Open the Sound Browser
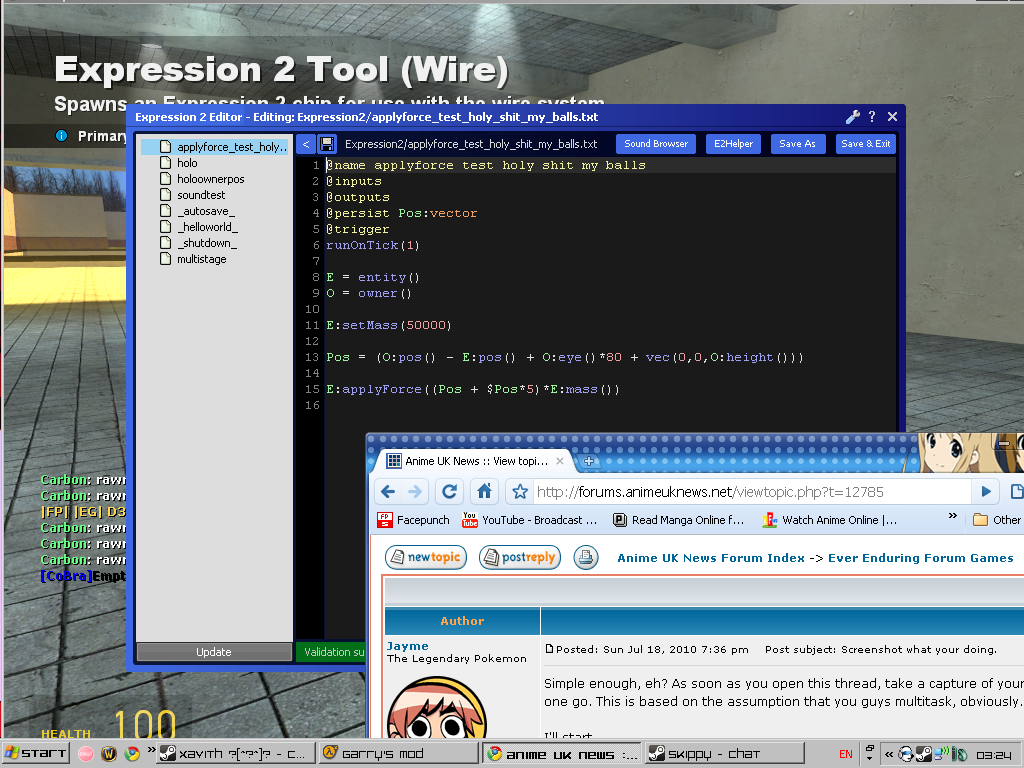Screen dimensions: 1024x768 coord(656,144)
